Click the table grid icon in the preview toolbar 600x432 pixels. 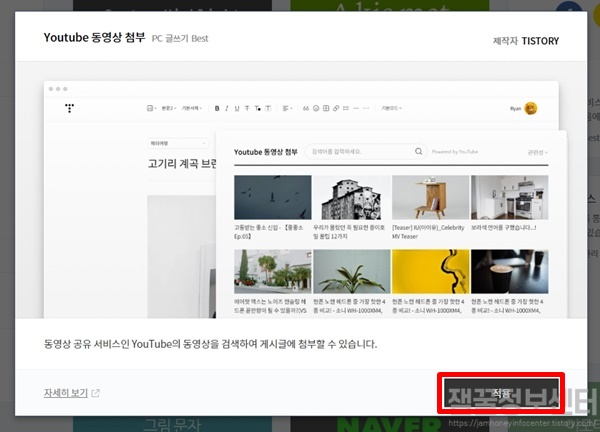(x=326, y=108)
